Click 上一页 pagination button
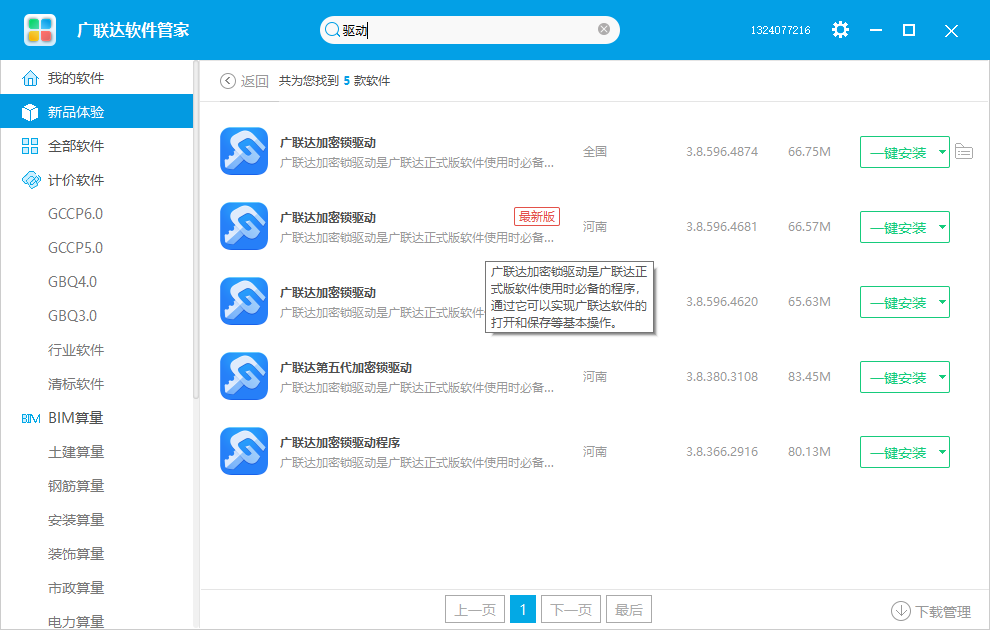 [475, 609]
